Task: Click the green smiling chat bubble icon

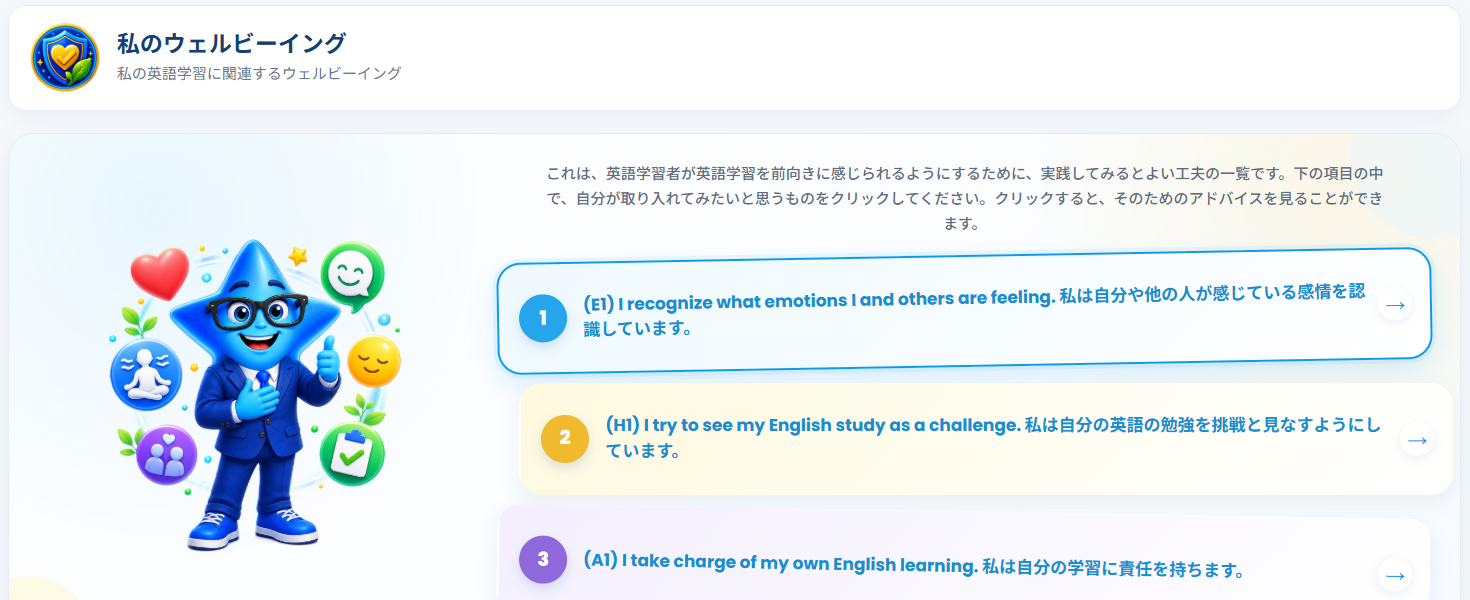Action: coord(352,272)
